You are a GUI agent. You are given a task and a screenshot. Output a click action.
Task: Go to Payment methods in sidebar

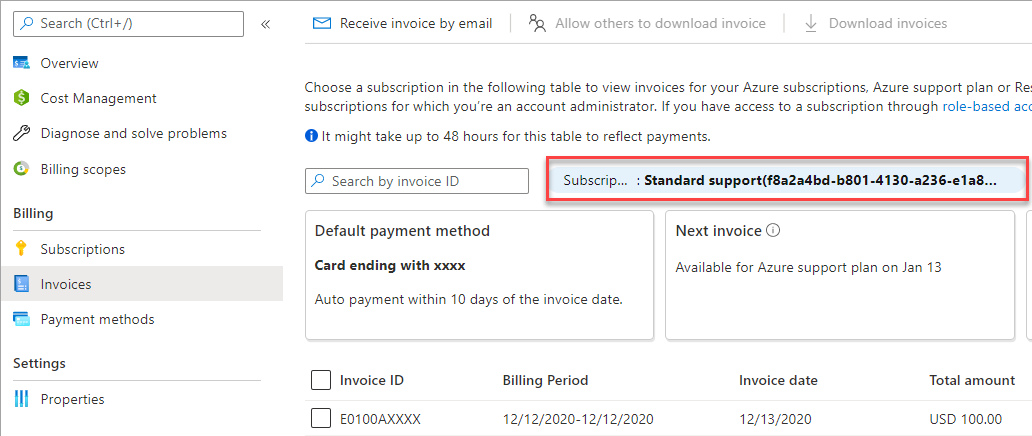pyautogui.click(x=97, y=319)
